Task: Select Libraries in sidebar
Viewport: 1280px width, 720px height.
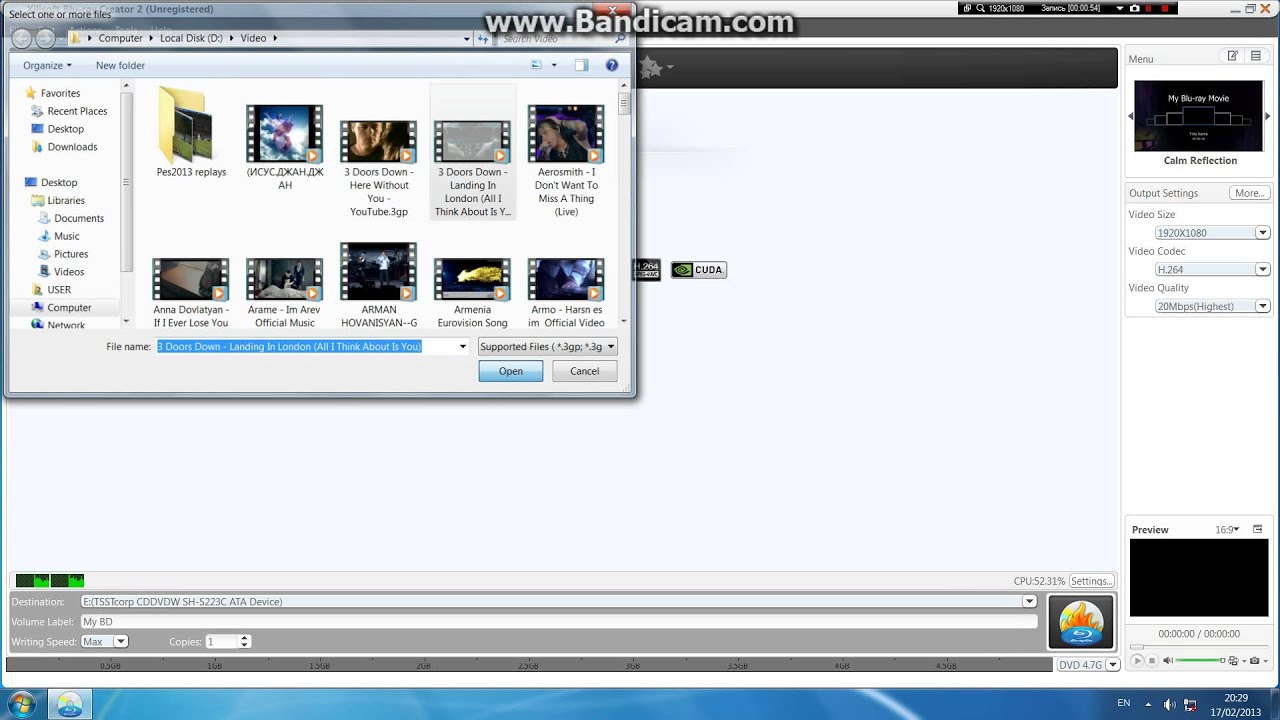Action: [66, 200]
